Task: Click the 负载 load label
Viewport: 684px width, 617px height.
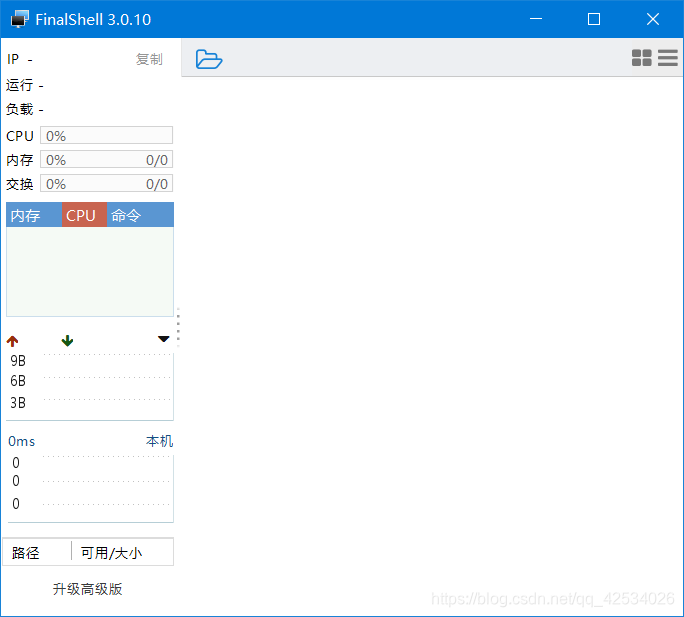Action: (x=20, y=109)
